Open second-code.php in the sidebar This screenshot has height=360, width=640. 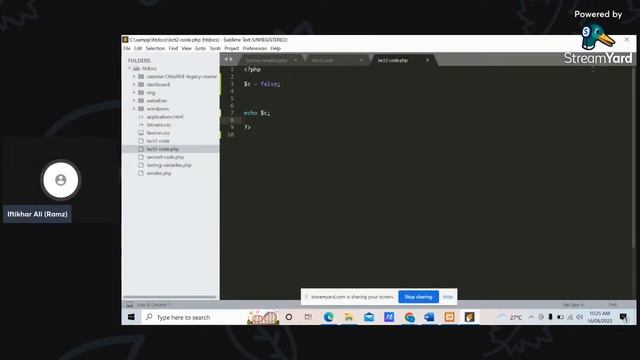pos(165,157)
